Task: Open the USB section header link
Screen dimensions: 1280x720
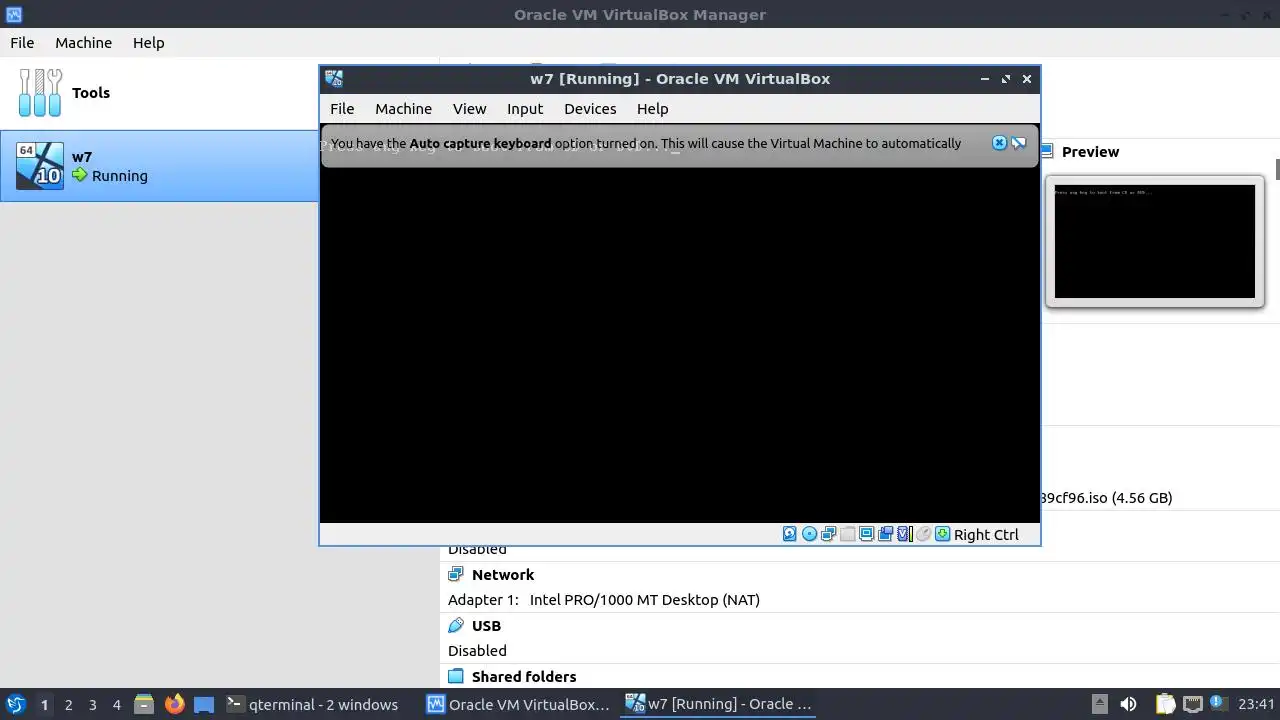Action: pyautogui.click(x=486, y=626)
